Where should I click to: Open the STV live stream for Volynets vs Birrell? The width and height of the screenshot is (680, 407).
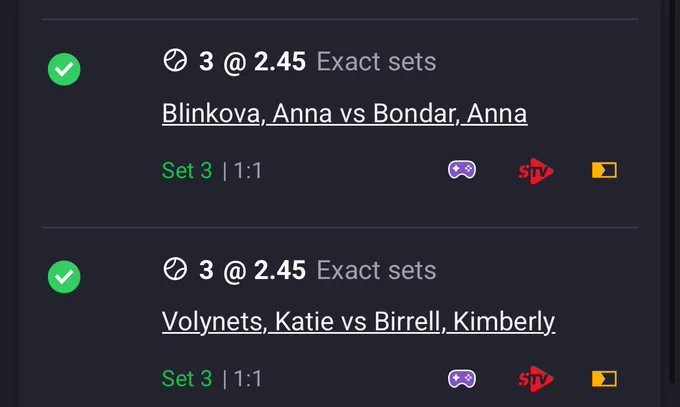(x=536, y=379)
